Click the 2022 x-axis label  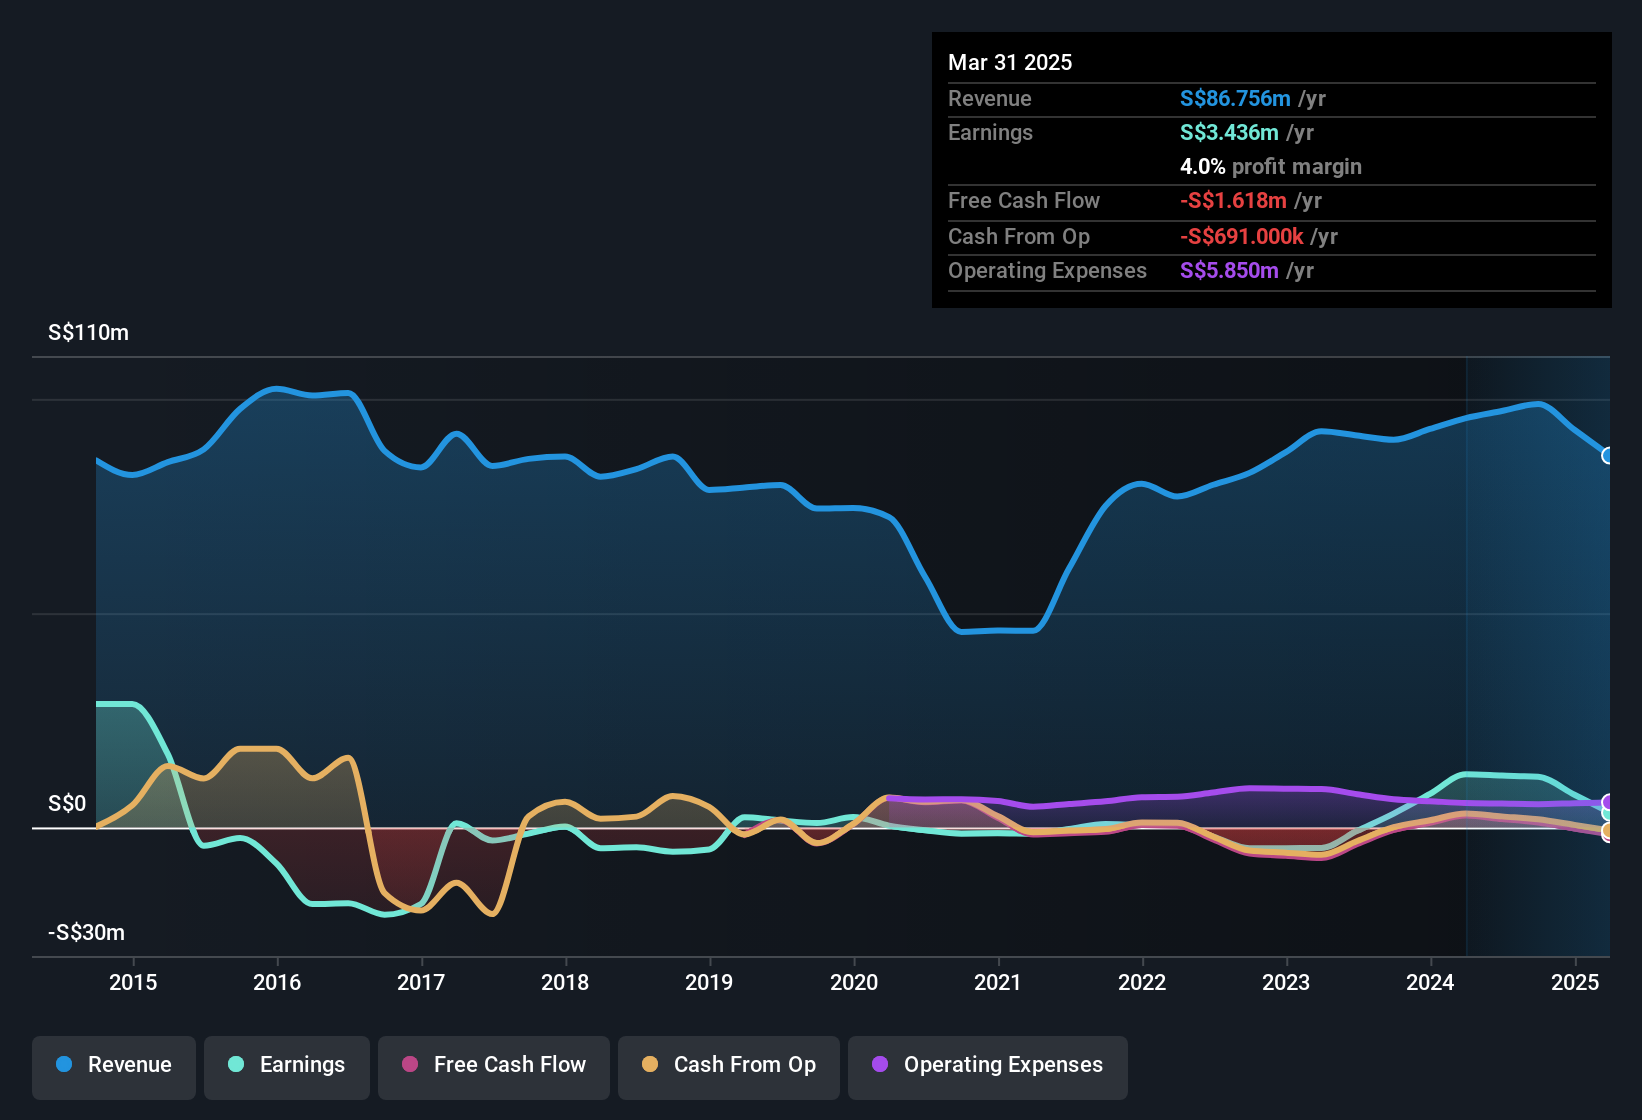click(1142, 982)
